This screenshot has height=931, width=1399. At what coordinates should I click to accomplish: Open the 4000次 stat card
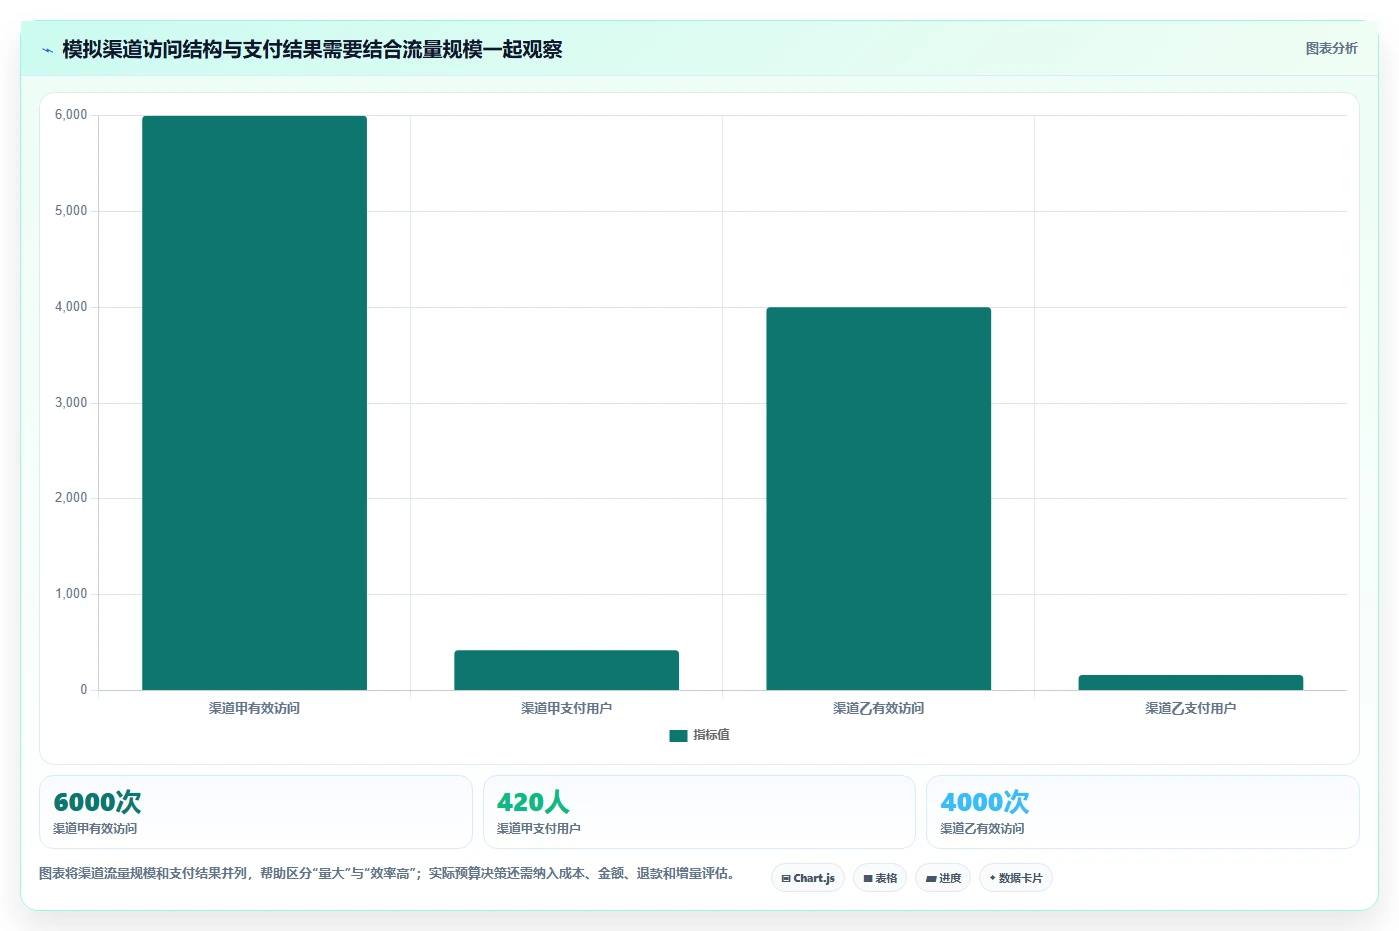[x=1143, y=812]
